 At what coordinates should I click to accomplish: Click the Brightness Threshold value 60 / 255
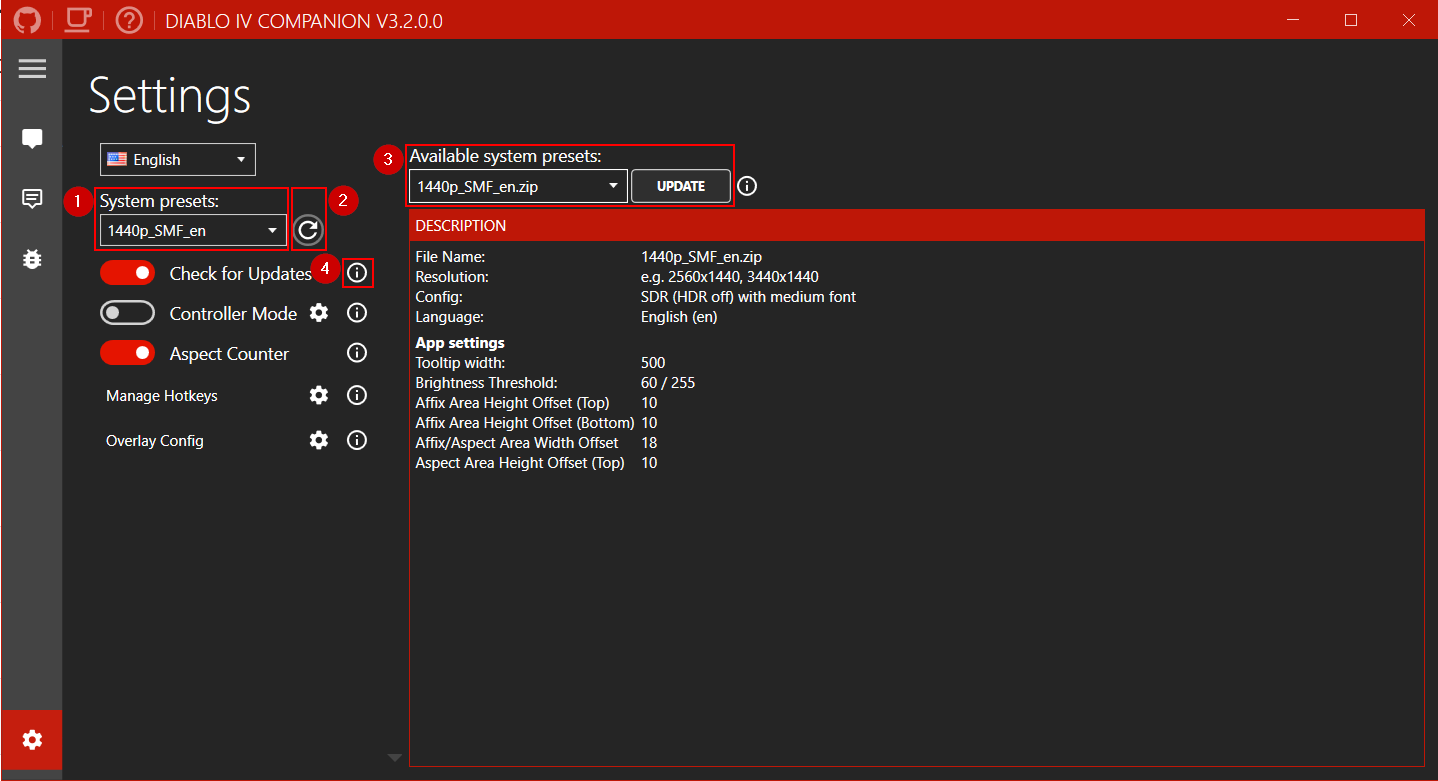tap(668, 383)
